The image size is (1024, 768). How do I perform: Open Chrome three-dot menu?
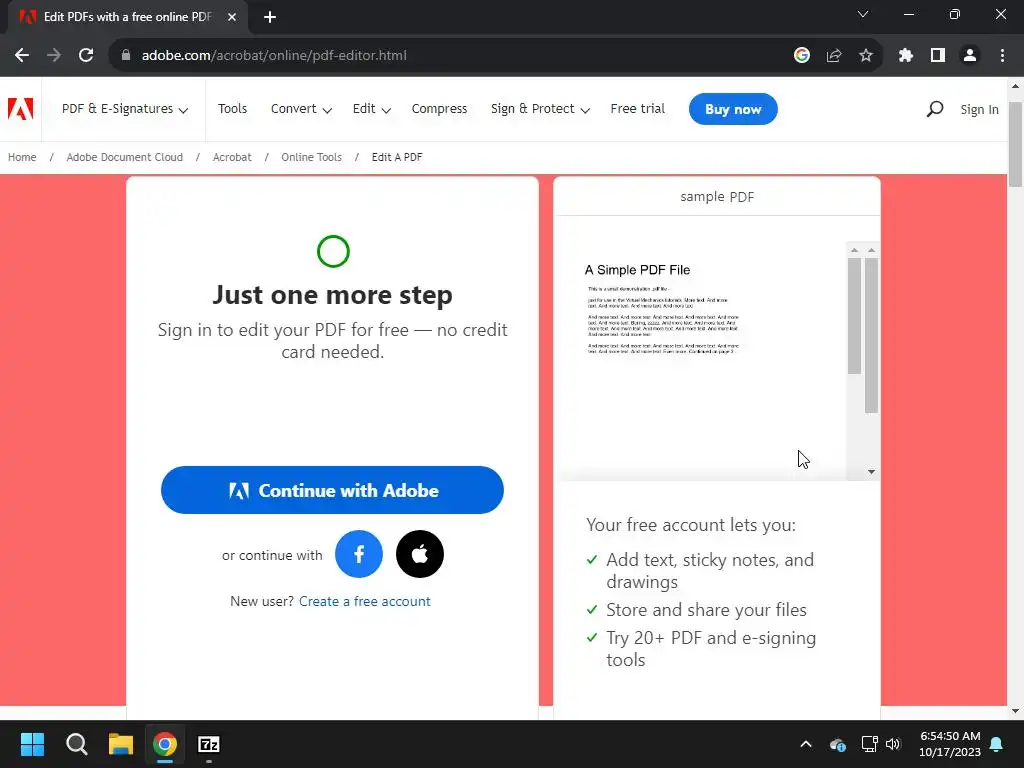point(1002,56)
